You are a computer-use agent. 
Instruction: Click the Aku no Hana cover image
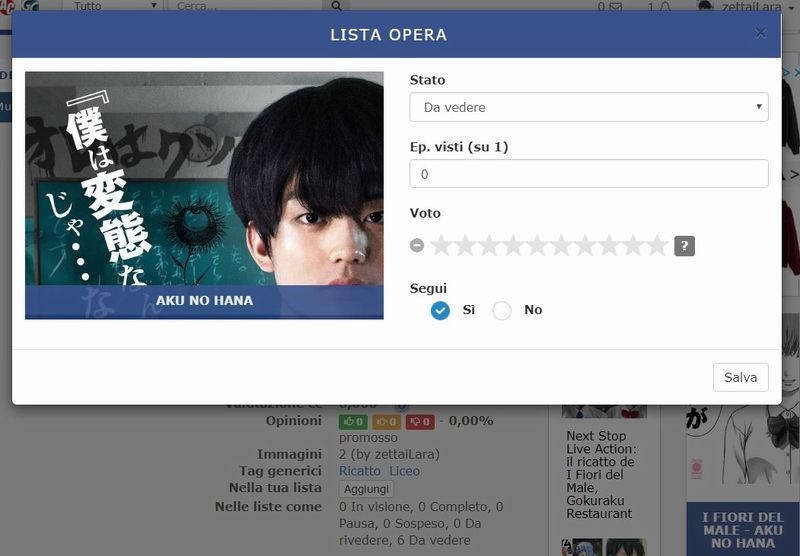204,195
